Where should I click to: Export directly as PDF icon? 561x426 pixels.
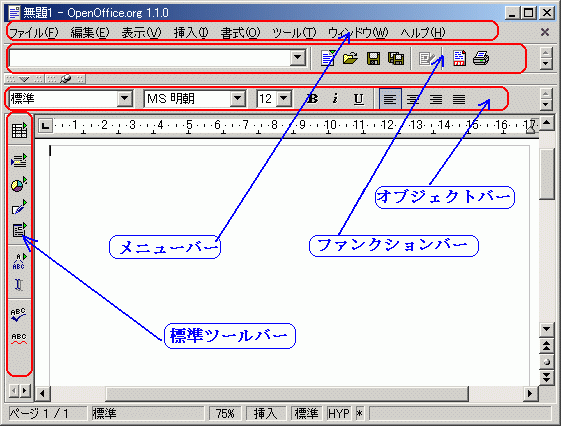[459, 58]
